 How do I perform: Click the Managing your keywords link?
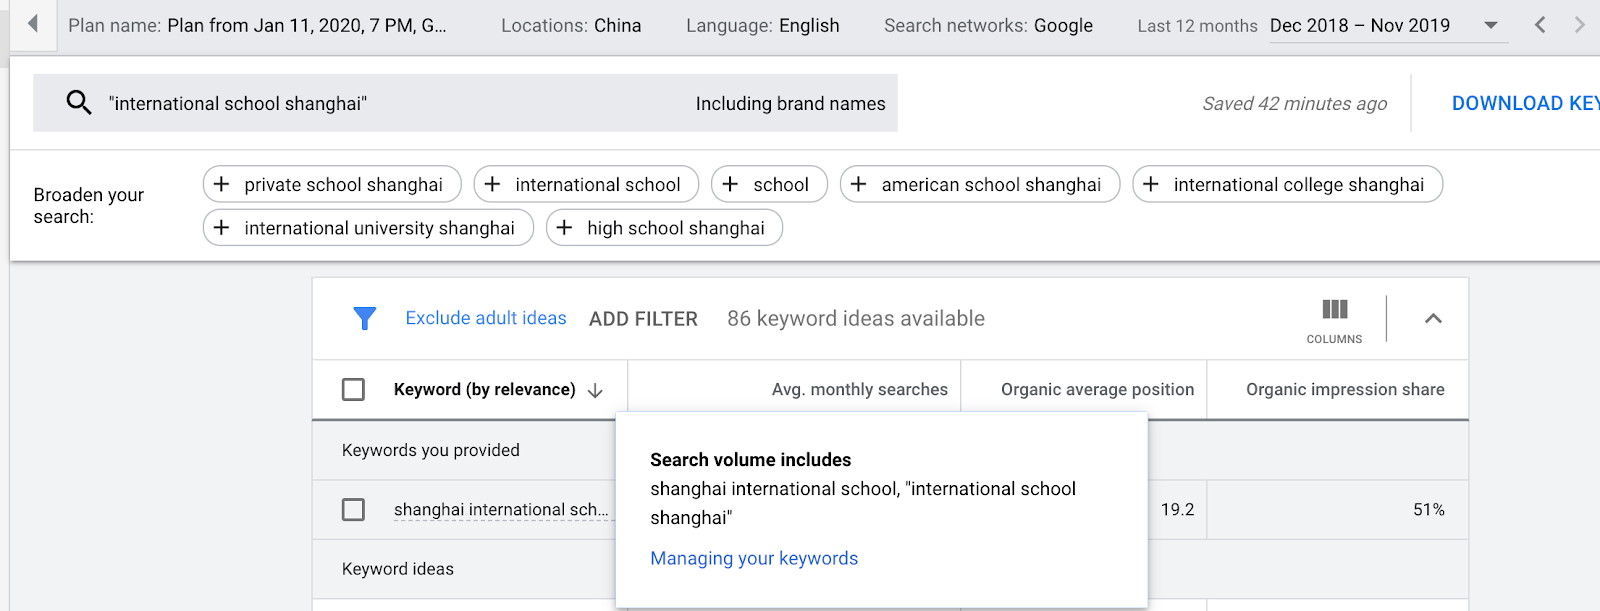[754, 558]
